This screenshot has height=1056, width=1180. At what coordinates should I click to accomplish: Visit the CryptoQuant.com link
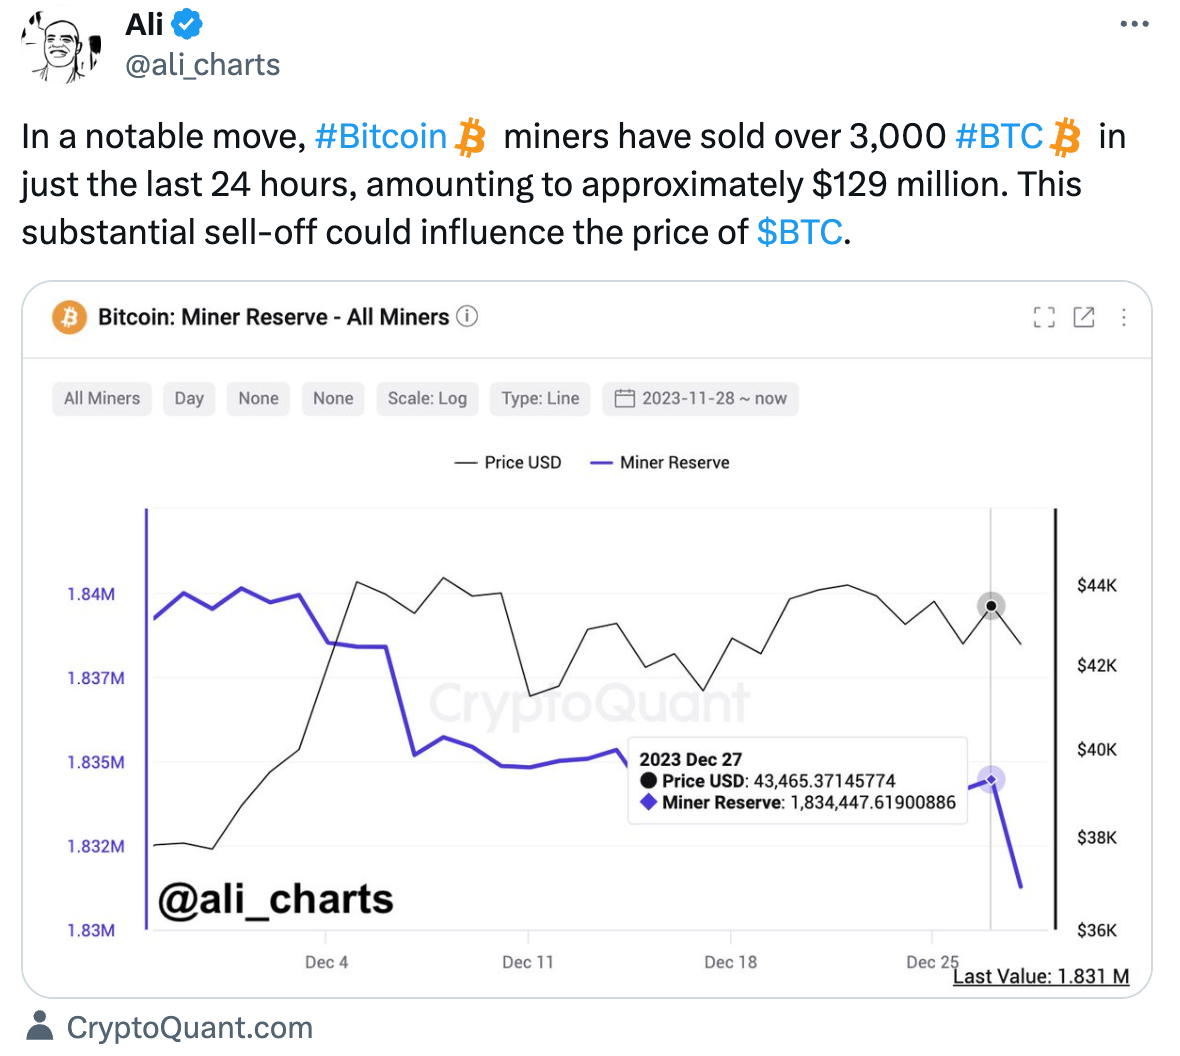(190, 1027)
